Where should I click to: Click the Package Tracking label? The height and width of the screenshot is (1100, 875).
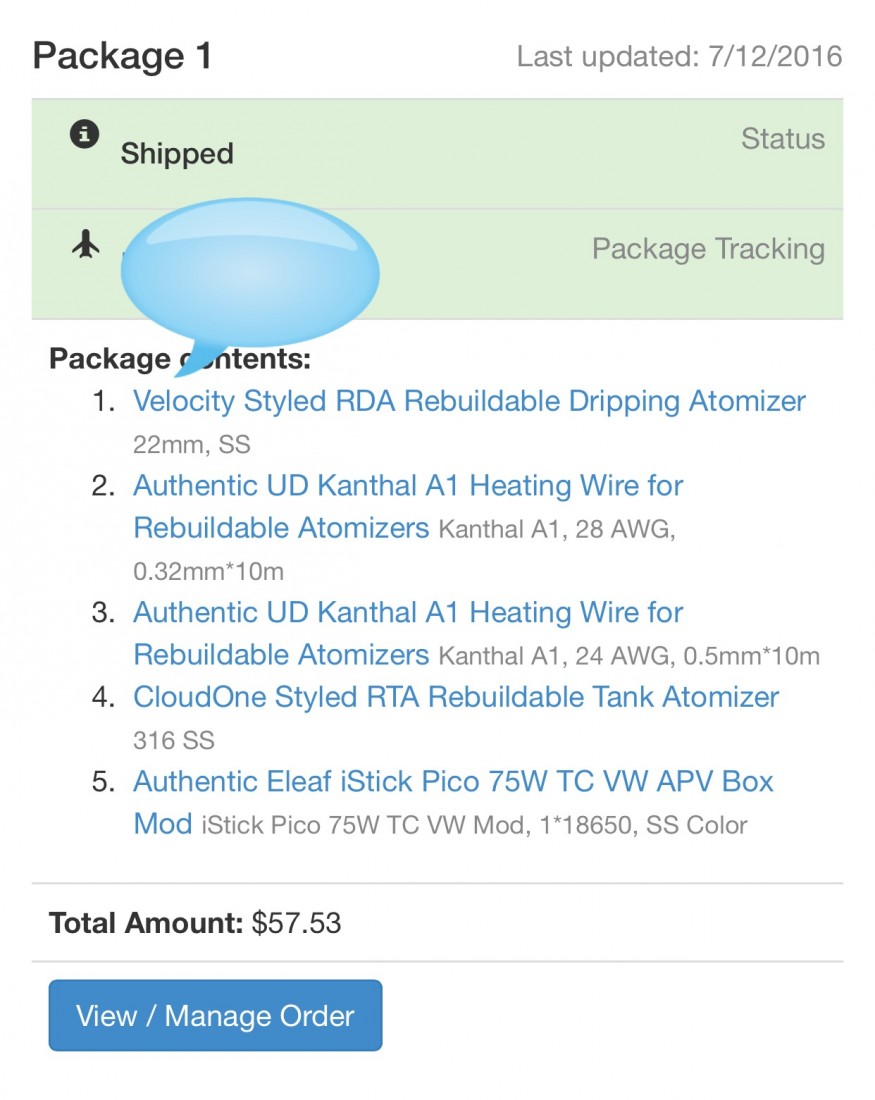(x=707, y=249)
